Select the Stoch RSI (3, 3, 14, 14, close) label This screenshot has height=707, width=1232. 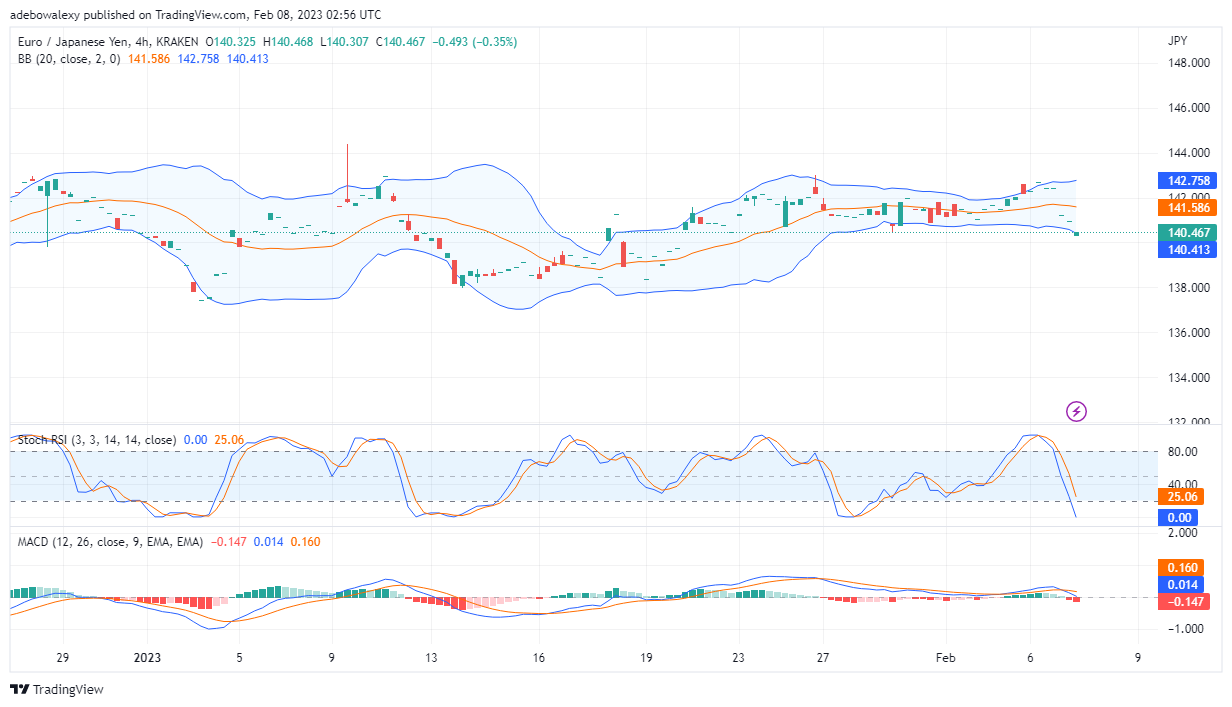coord(97,440)
